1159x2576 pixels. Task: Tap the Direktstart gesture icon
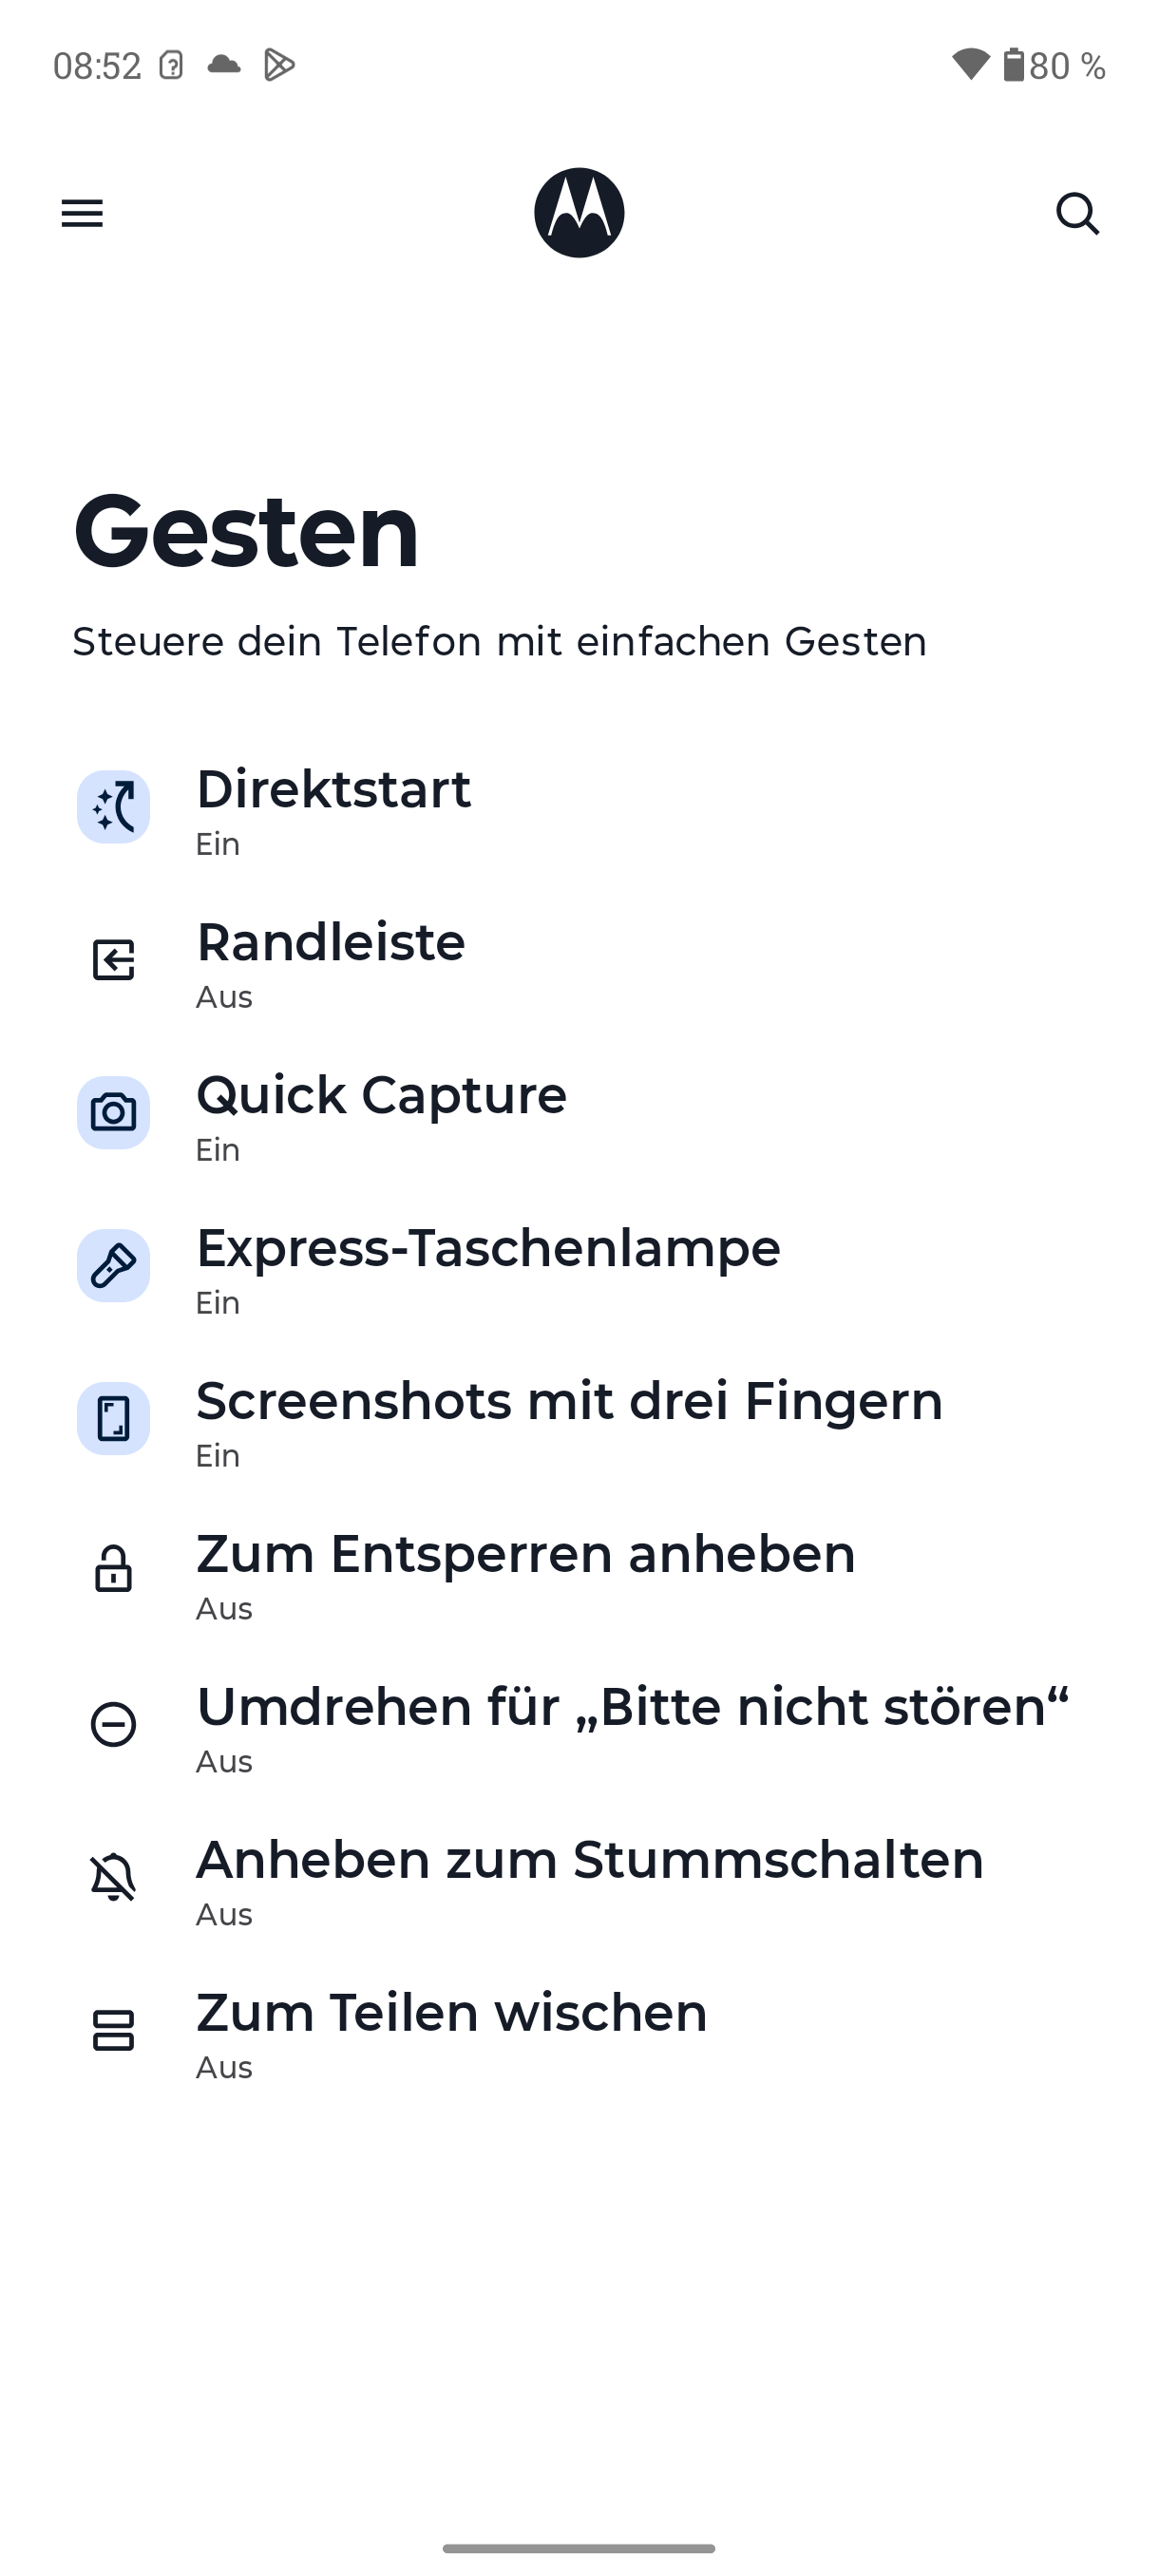[113, 807]
